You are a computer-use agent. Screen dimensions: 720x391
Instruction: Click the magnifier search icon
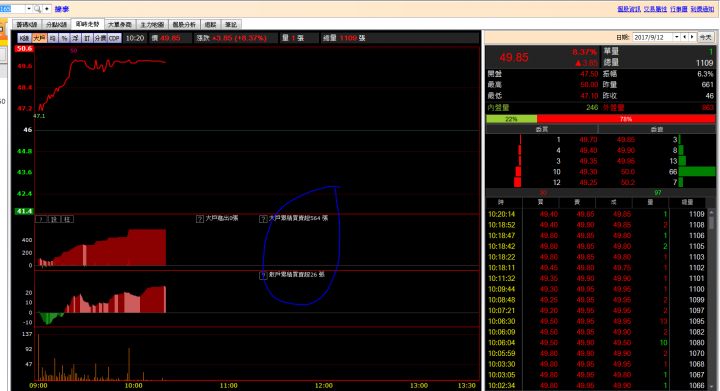[x=37, y=9]
